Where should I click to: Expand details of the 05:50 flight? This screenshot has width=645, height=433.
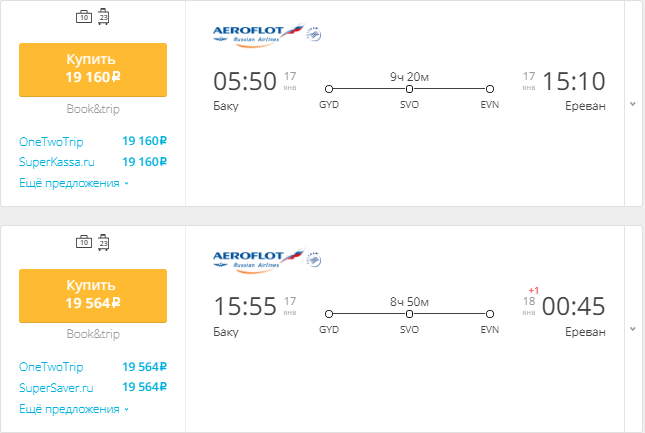[x=631, y=104]
